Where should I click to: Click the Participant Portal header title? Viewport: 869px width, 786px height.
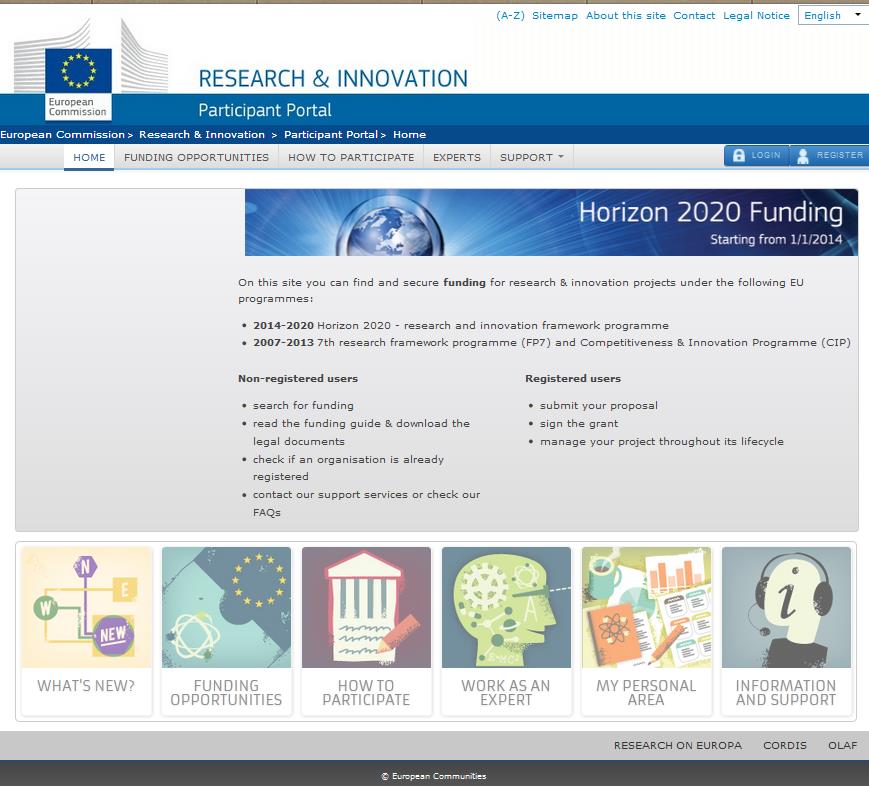[265, 110]
